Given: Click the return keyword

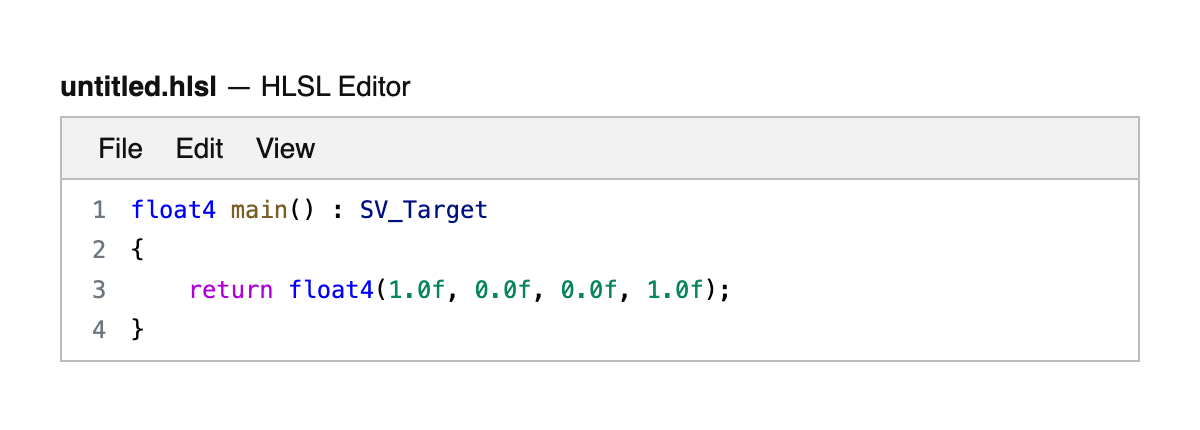Looking at the screenshot, I should (x=231, y=290).
